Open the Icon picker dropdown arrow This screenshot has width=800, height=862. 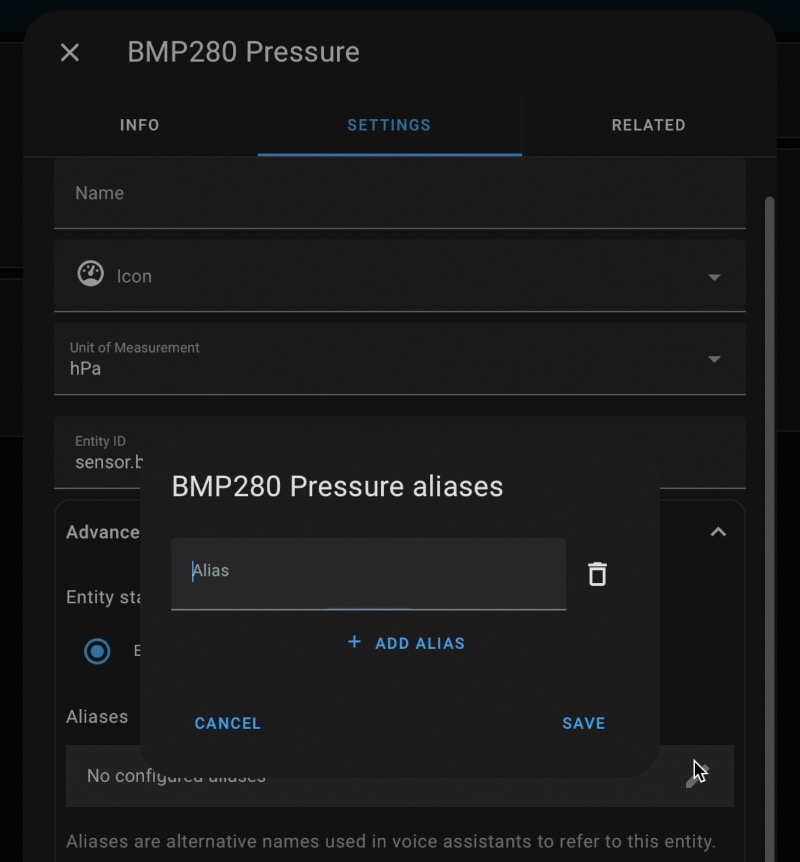[x=714, y=277]
